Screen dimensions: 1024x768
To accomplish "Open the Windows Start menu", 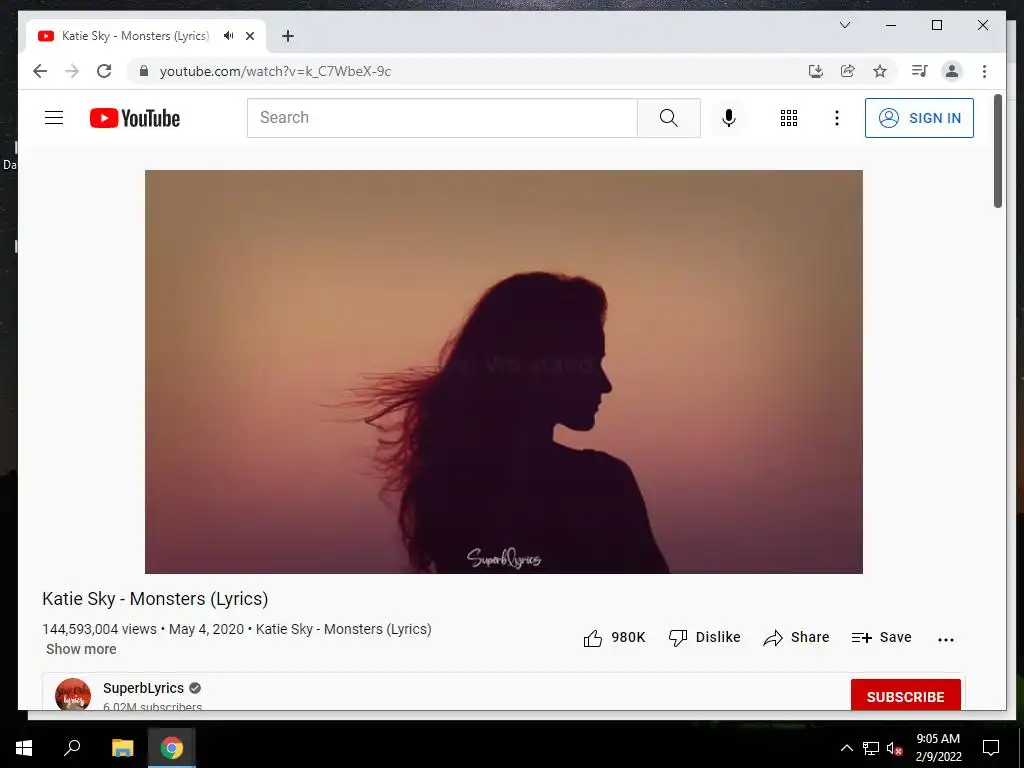I will click(x=24, y=748).
